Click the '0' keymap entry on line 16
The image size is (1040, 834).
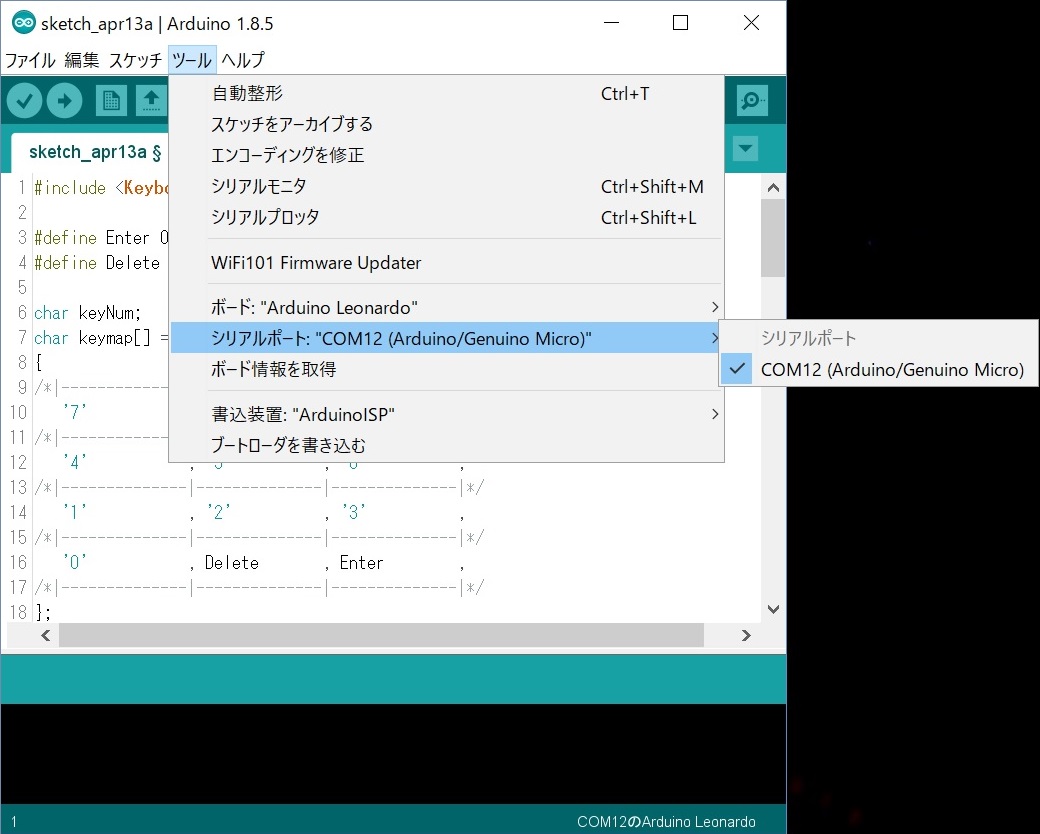(75, 563)
